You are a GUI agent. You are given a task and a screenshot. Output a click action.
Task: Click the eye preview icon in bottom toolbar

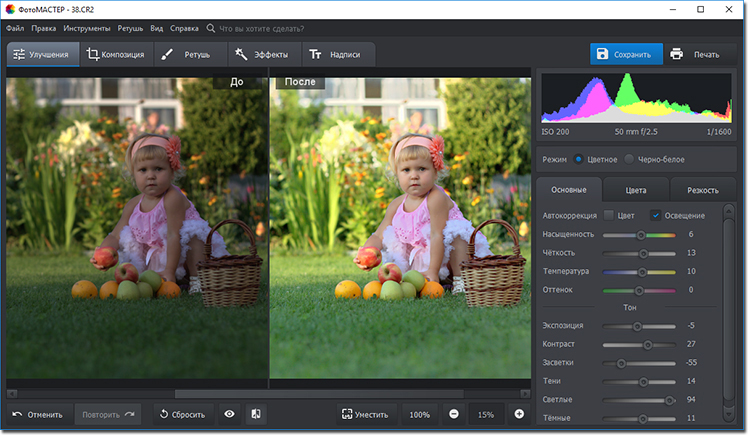click(229, 414)
